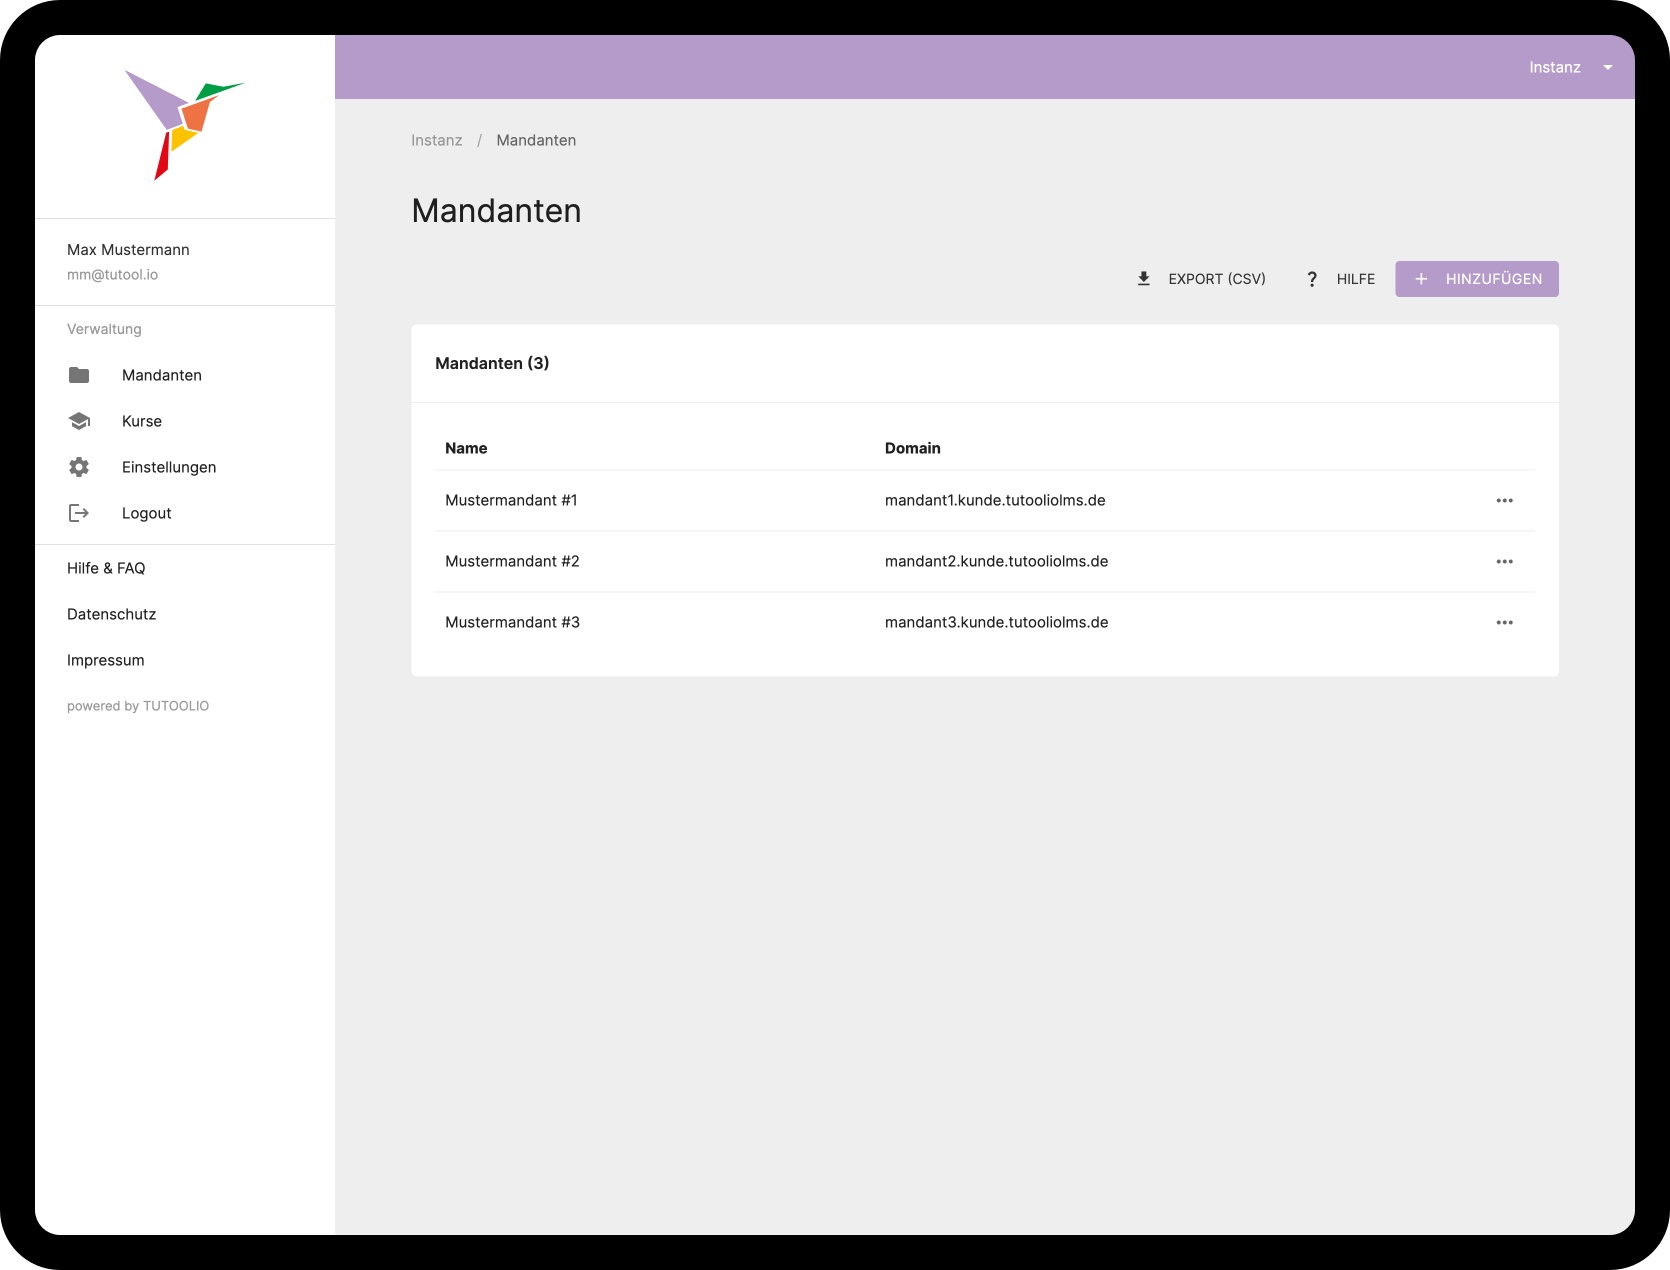Click the hummingbird logo in sidebar
1670x1270 pixels.
[184, 124]
